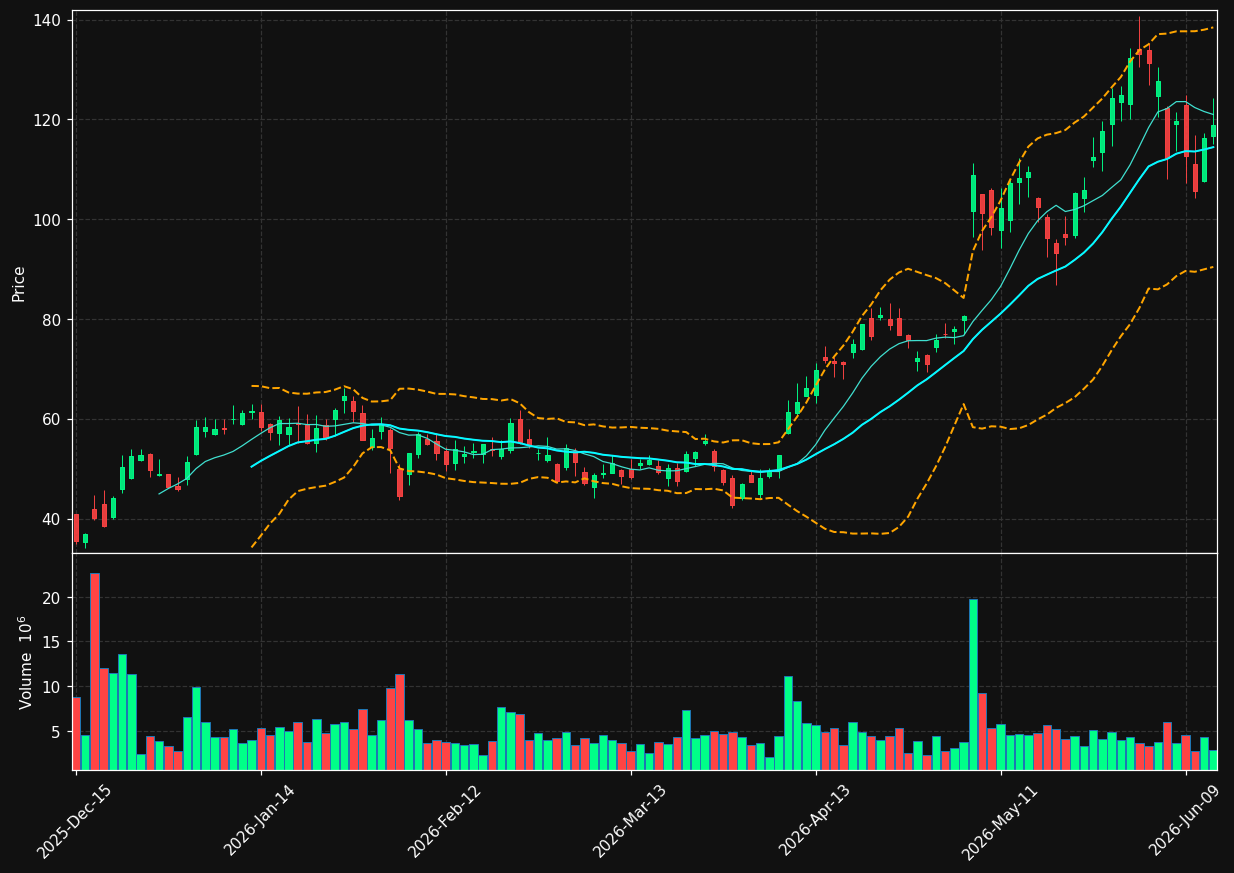Click the 15 volume axis tick label
The height and width of the screenshot is (873, 1234).
click(51, 642)
